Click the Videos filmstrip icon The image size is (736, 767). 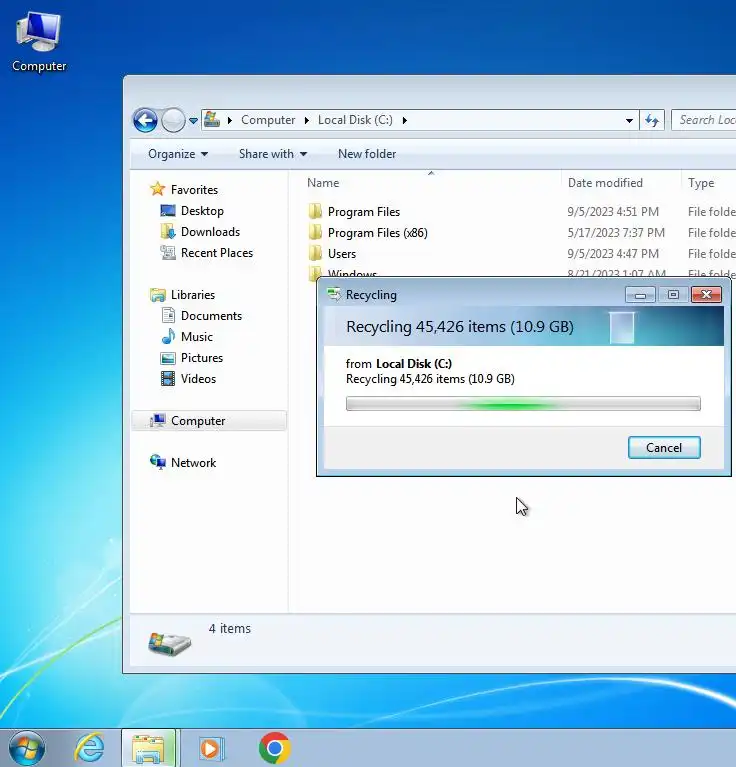[x=168, y=379]
